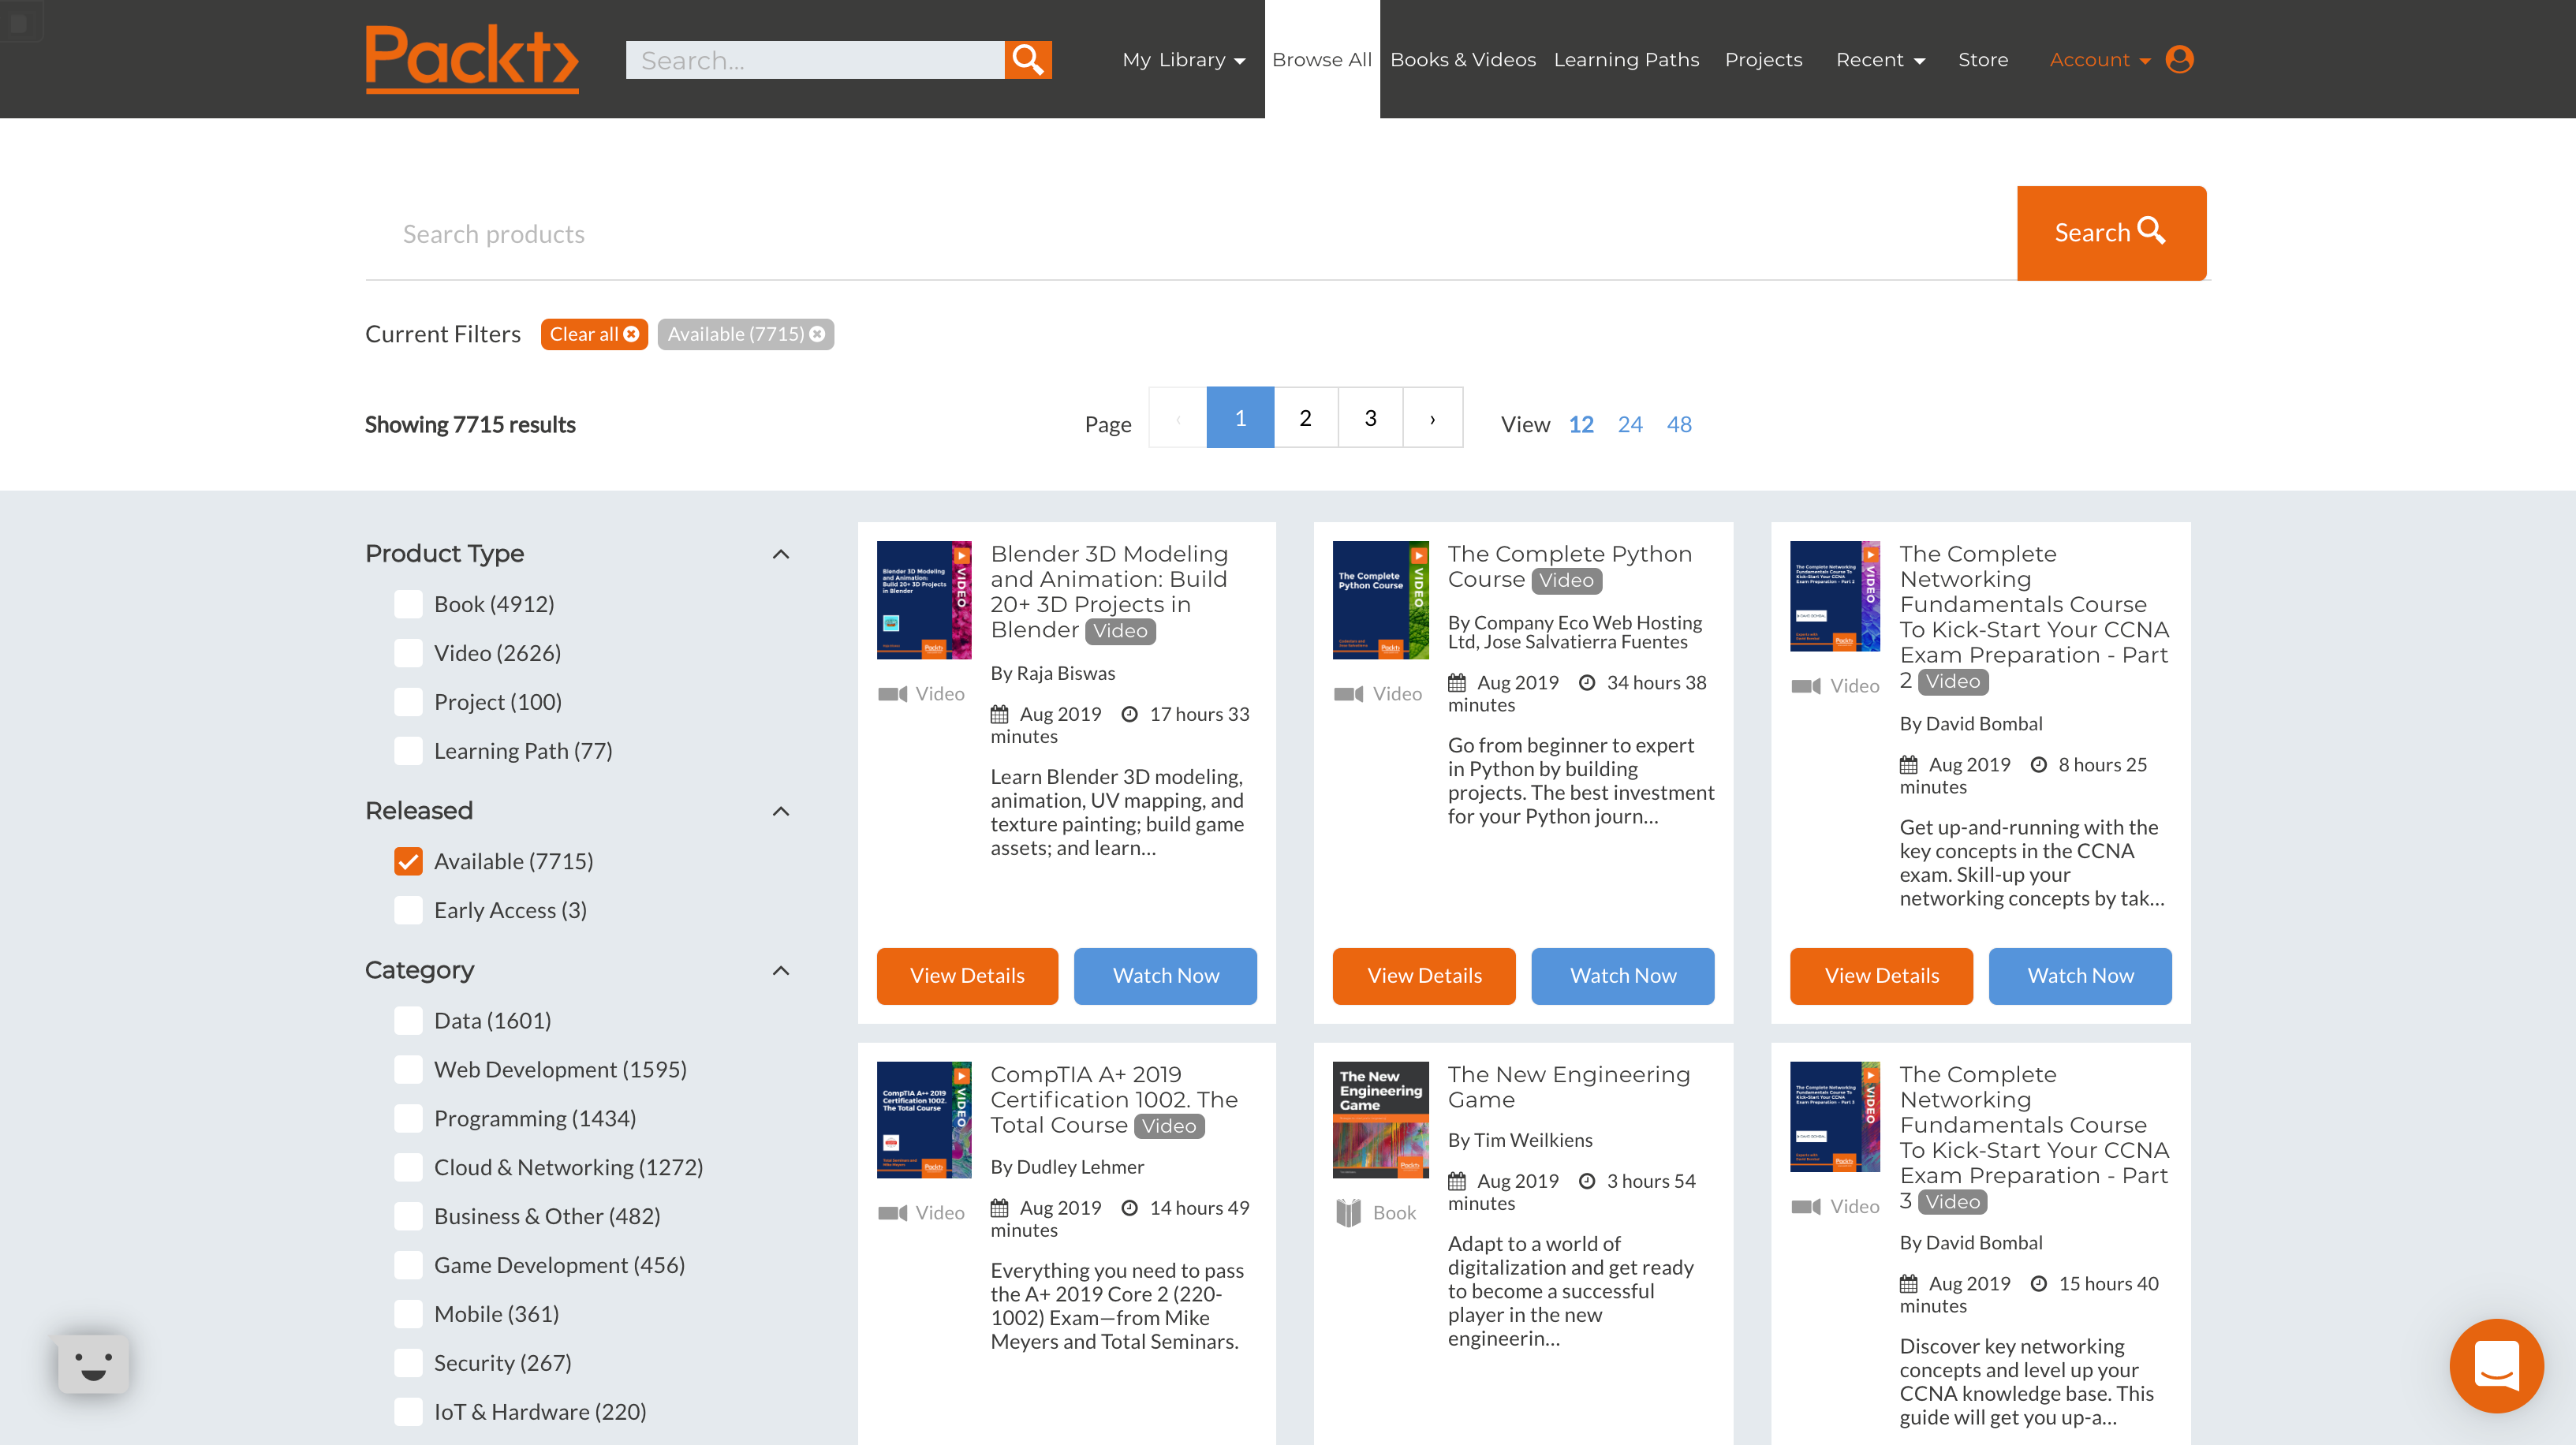The image size is (2576, 1445).
Task: Check the Book (4912) product type
Action: coord(408,604)
